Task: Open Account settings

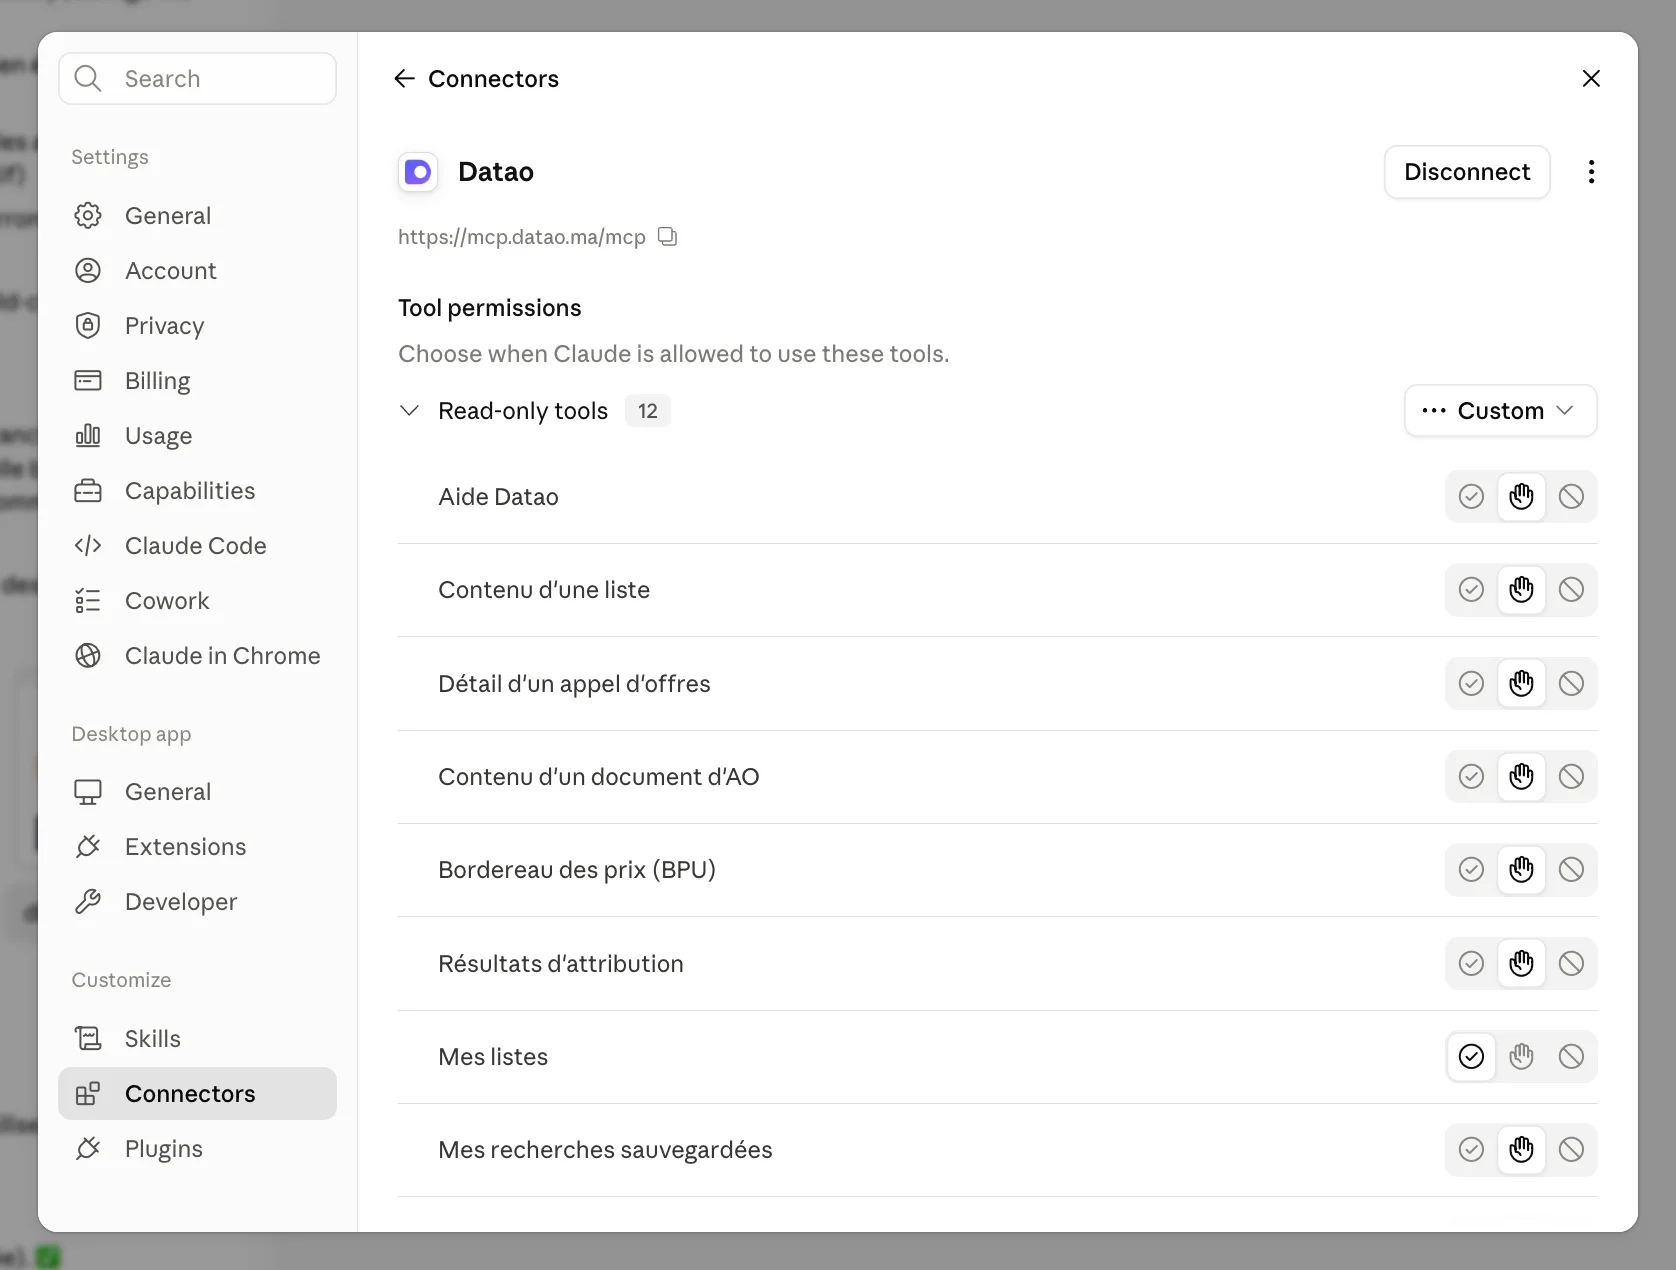Action: 198,271
